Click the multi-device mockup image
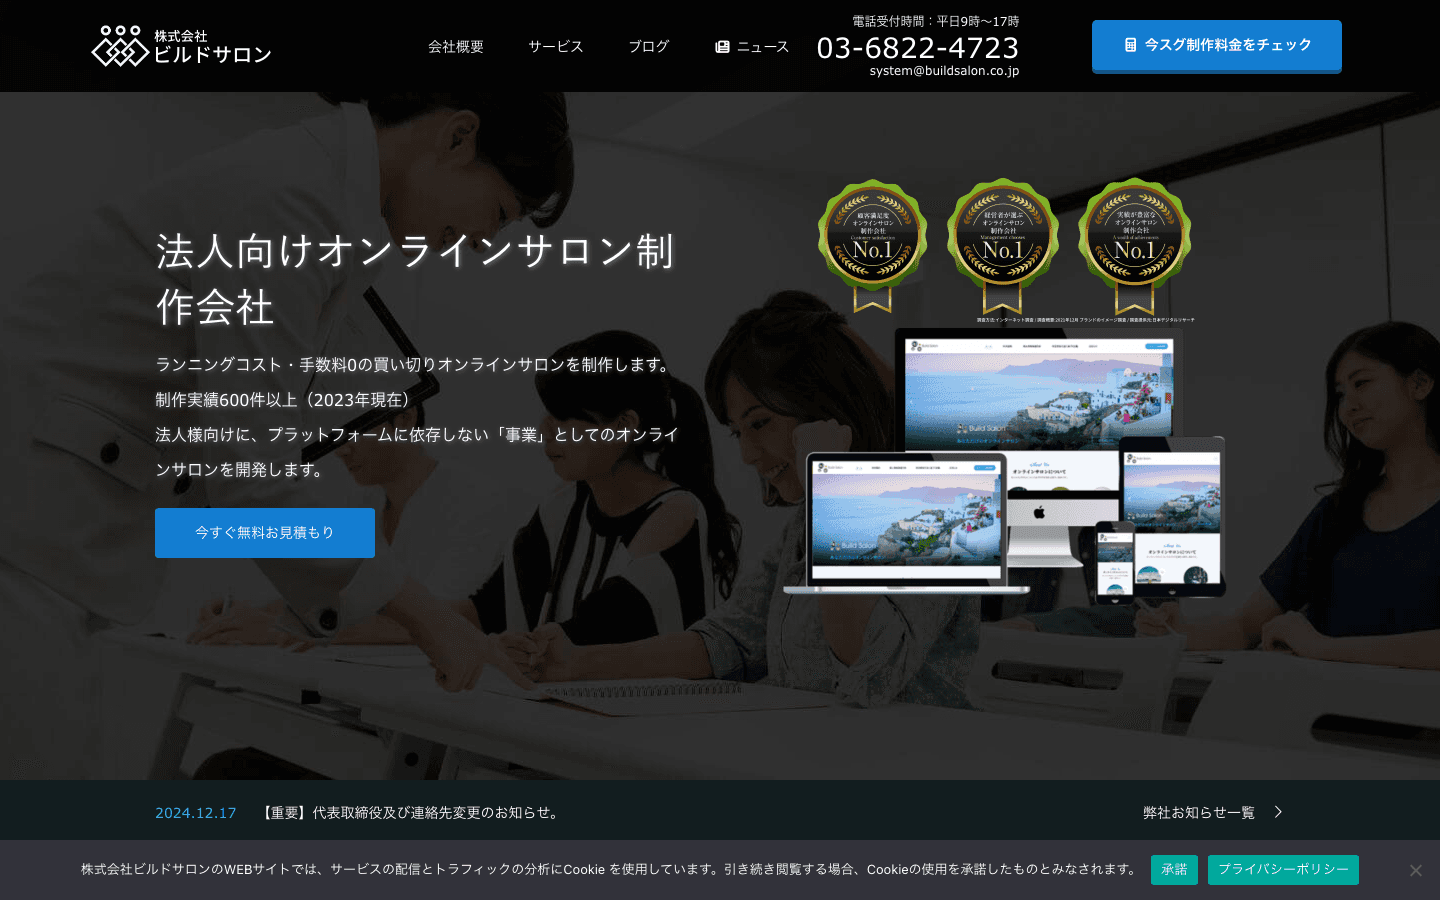The height and width of the screenshot is (900, 1440). tap(1004, 466)
